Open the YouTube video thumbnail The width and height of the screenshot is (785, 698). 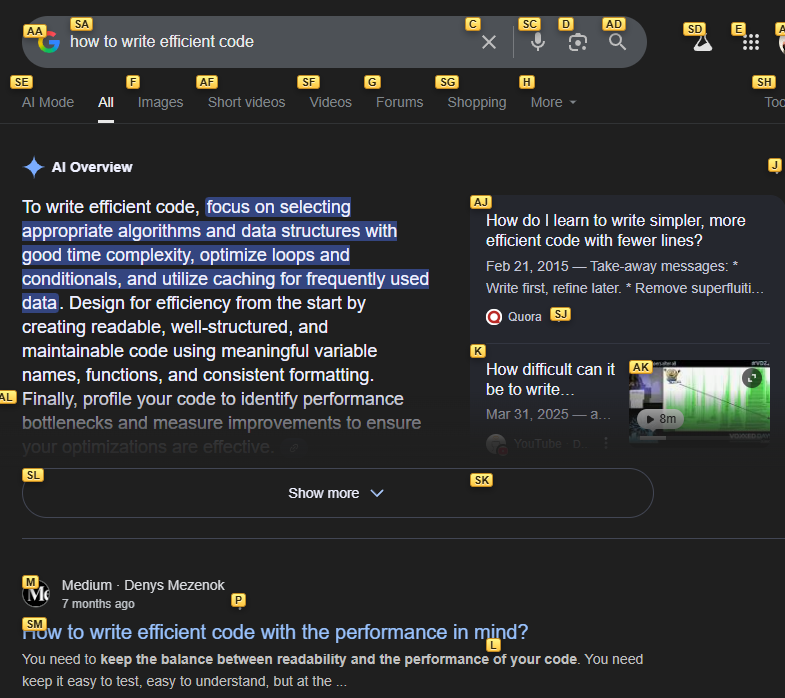[x=698, y=400]
